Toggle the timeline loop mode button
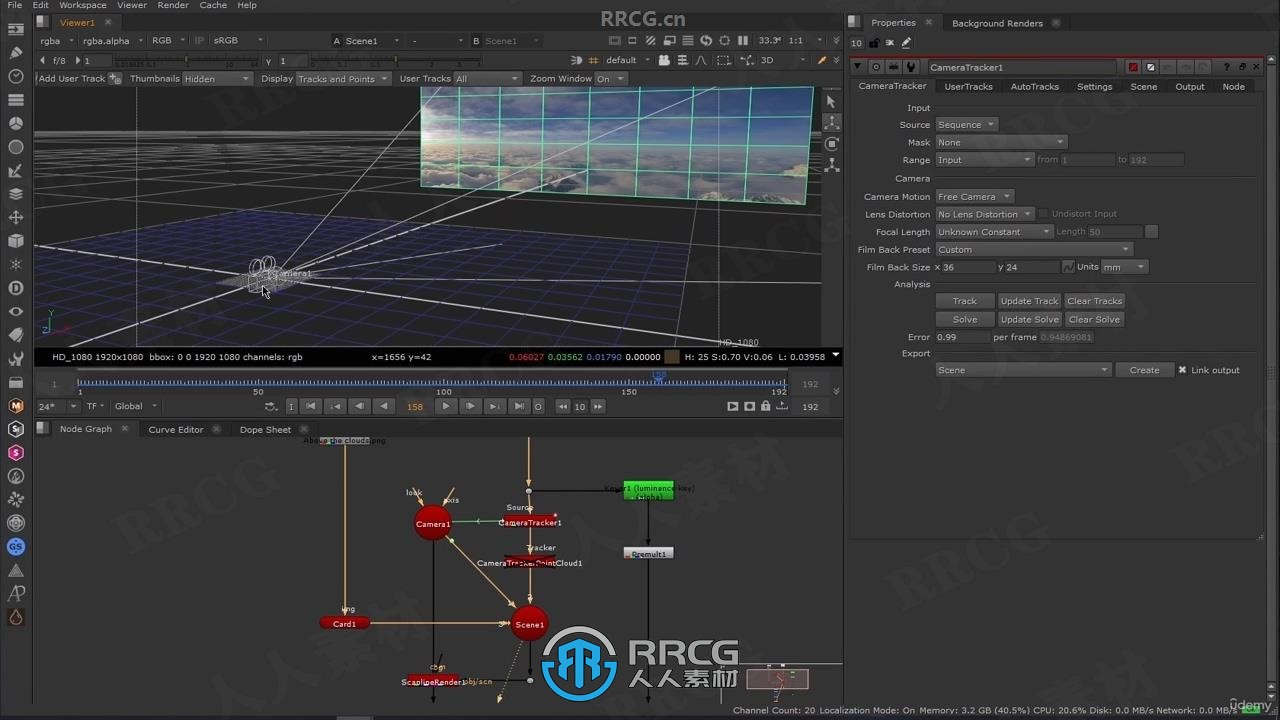The height and width of the screenshot is (720, 1280). (x=271, y=406)
